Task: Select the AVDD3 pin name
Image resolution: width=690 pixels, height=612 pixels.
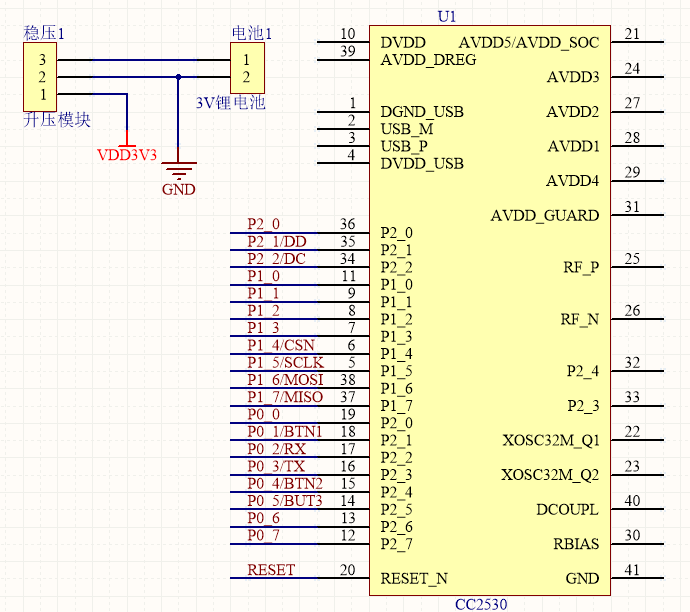Action: coord(573,77)
